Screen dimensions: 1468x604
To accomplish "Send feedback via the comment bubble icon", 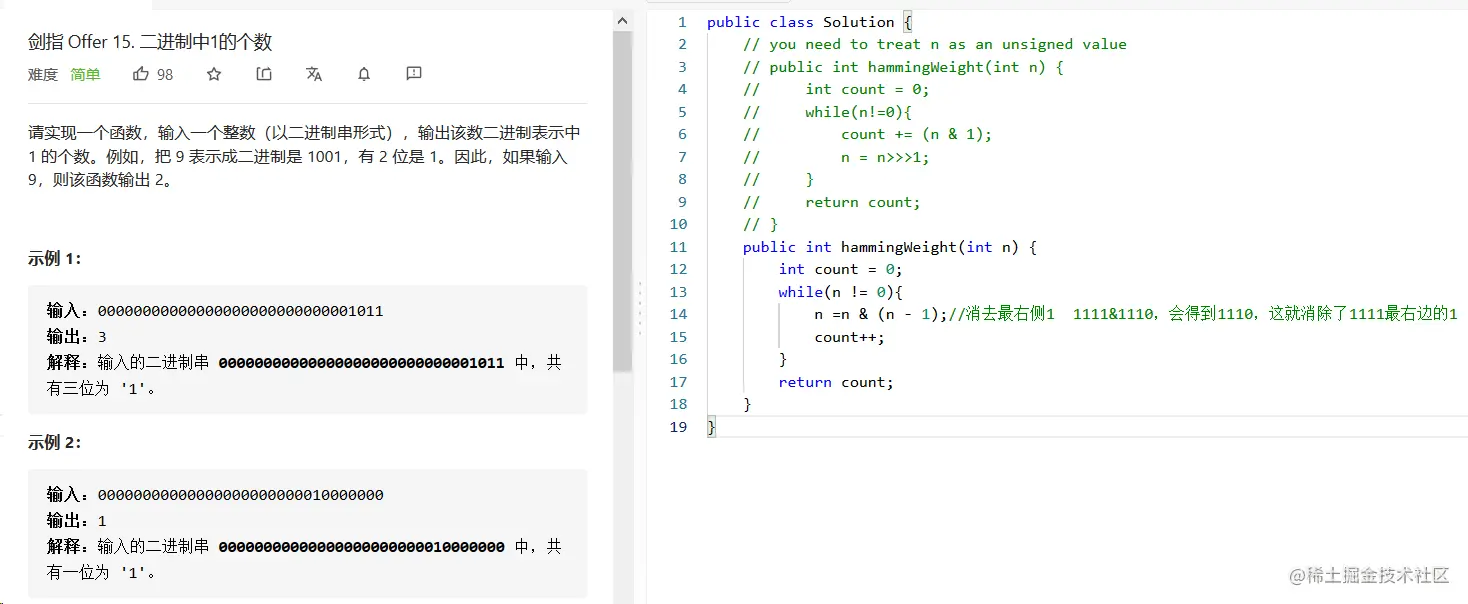I will pos(414,73).
